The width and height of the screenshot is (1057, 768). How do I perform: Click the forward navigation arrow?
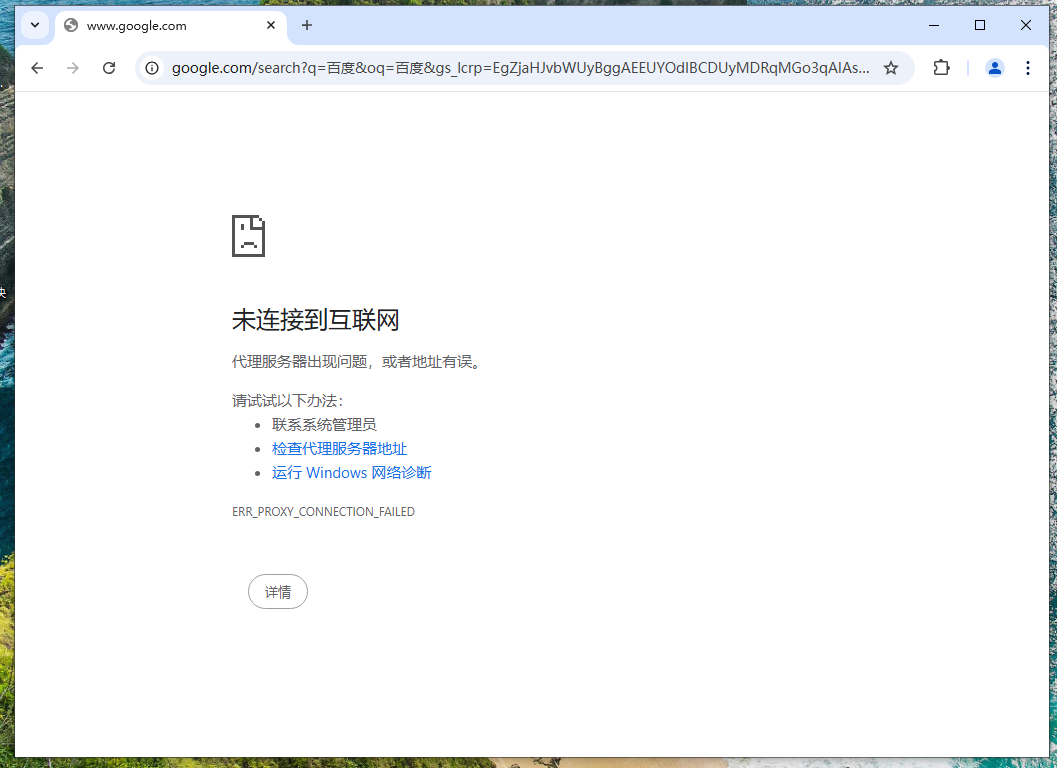point(73,68)
